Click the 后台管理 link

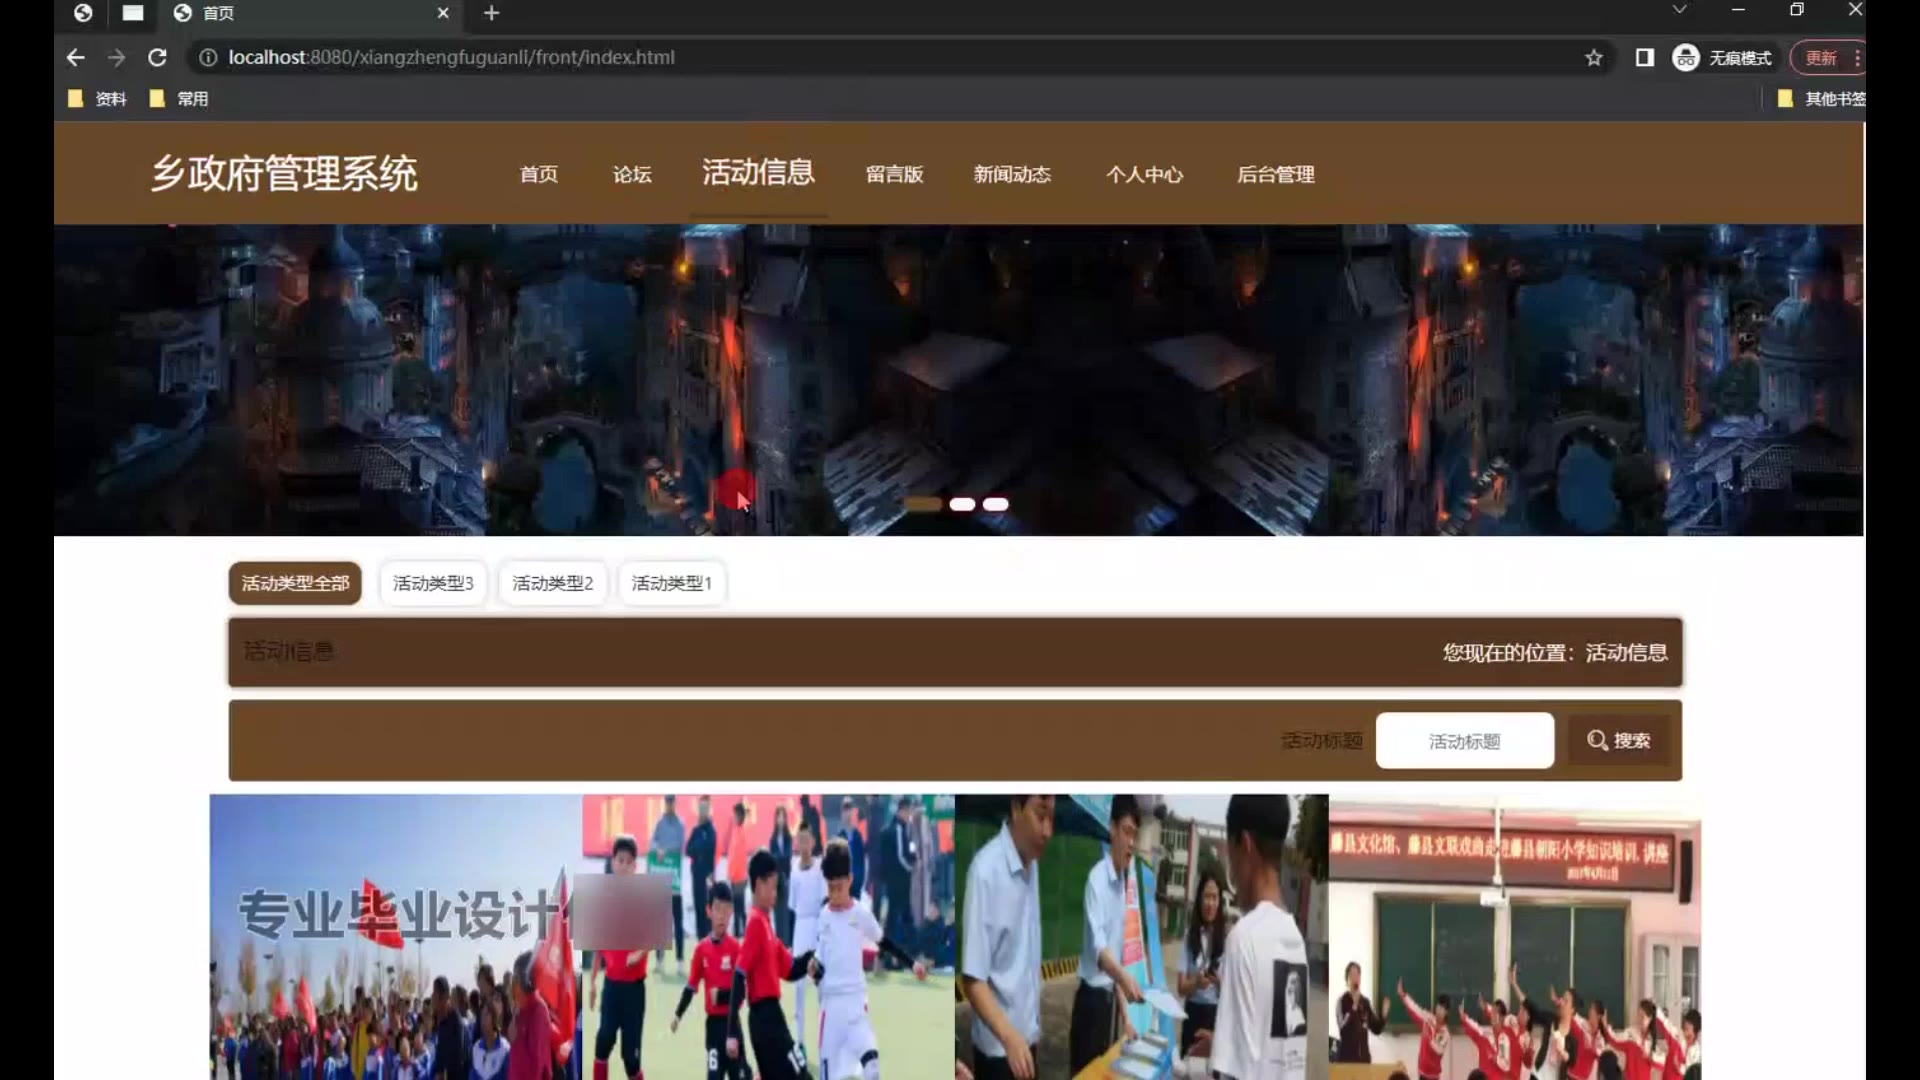pyautogui.click(x=1275, y=175)
